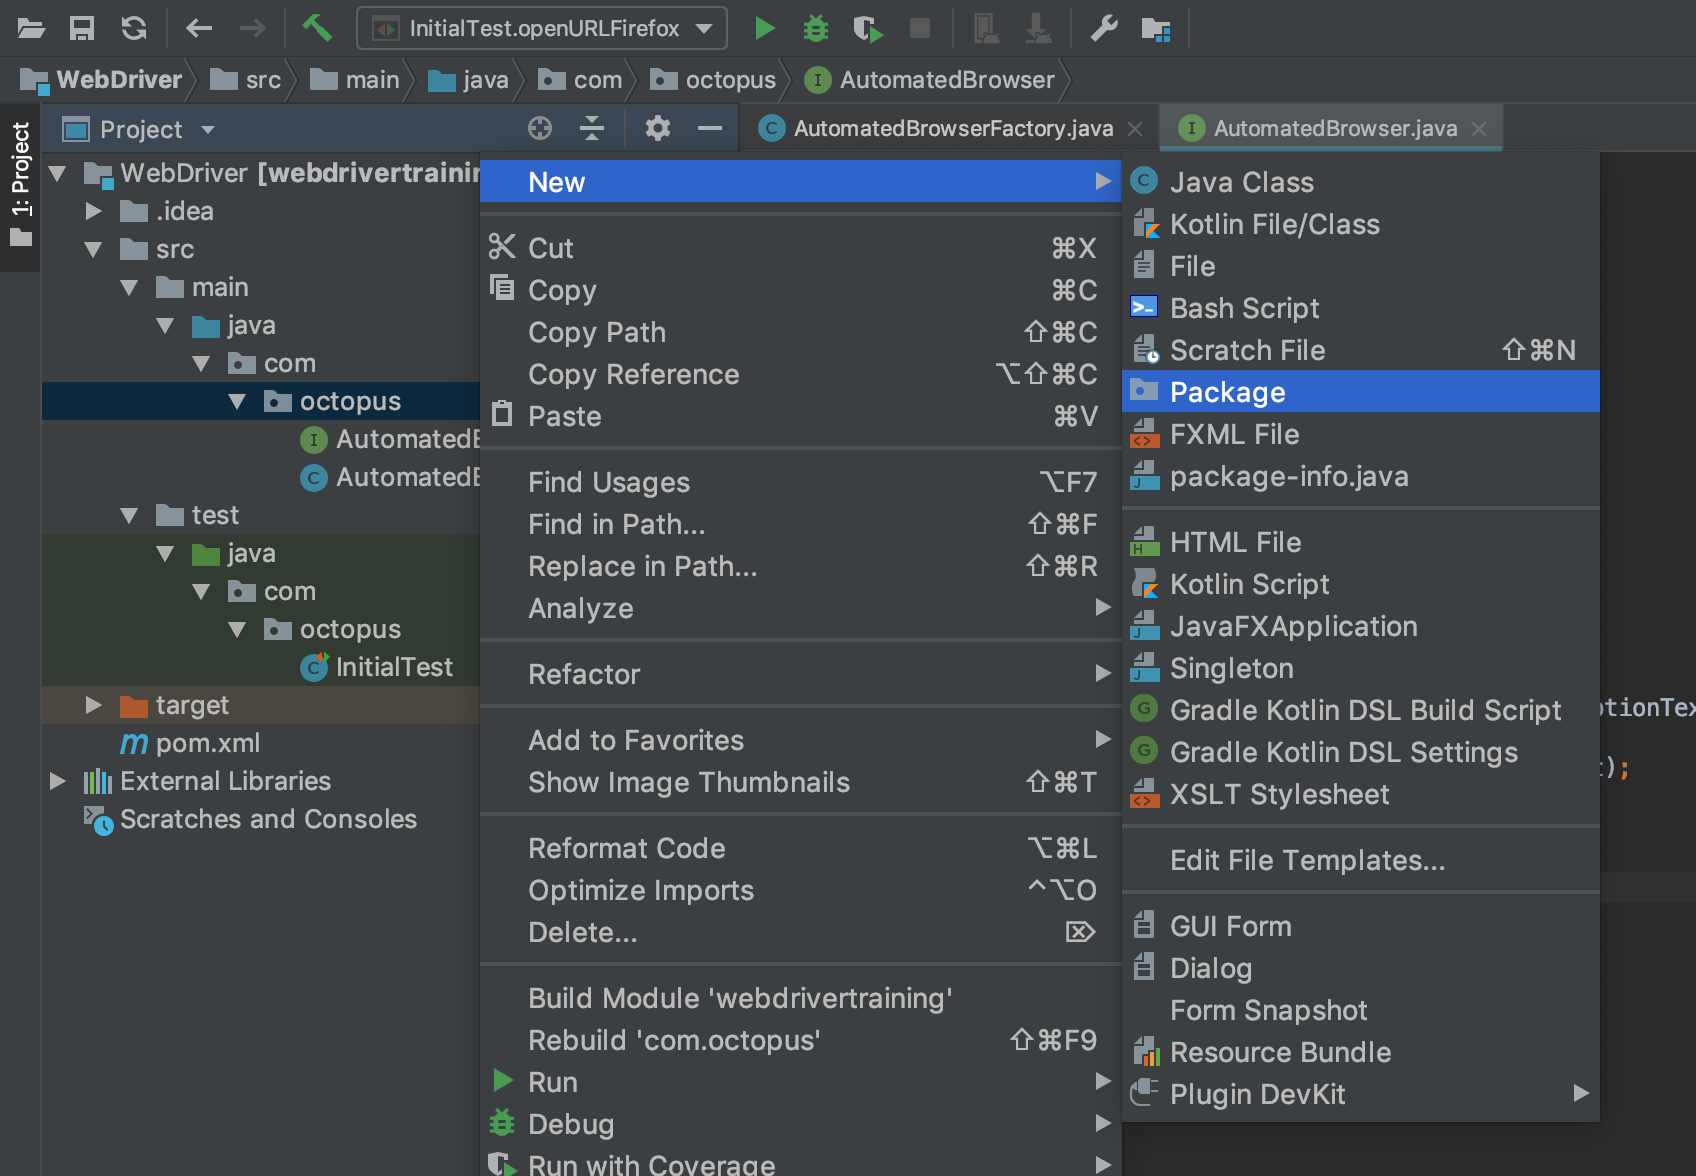Select Package in the New submenu
1696x1176 pixels.
point(1227,392)
